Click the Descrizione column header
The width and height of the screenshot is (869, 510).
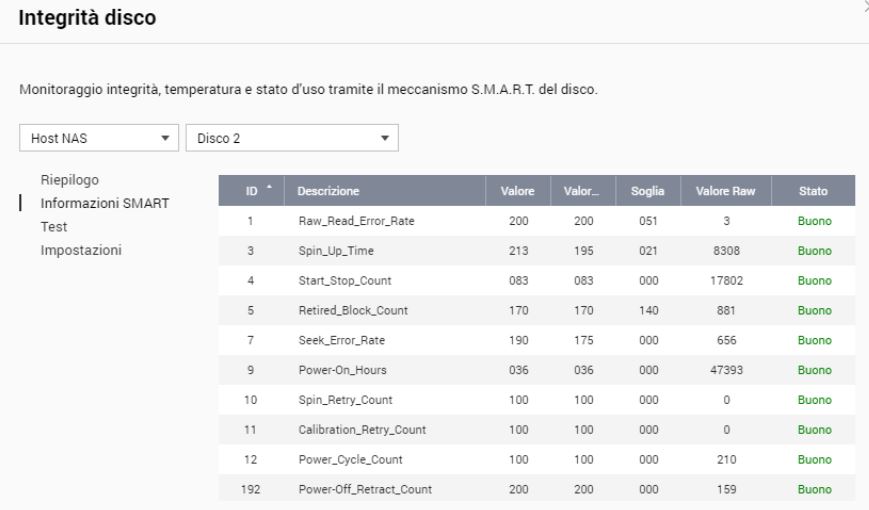(x=328, y=191)
